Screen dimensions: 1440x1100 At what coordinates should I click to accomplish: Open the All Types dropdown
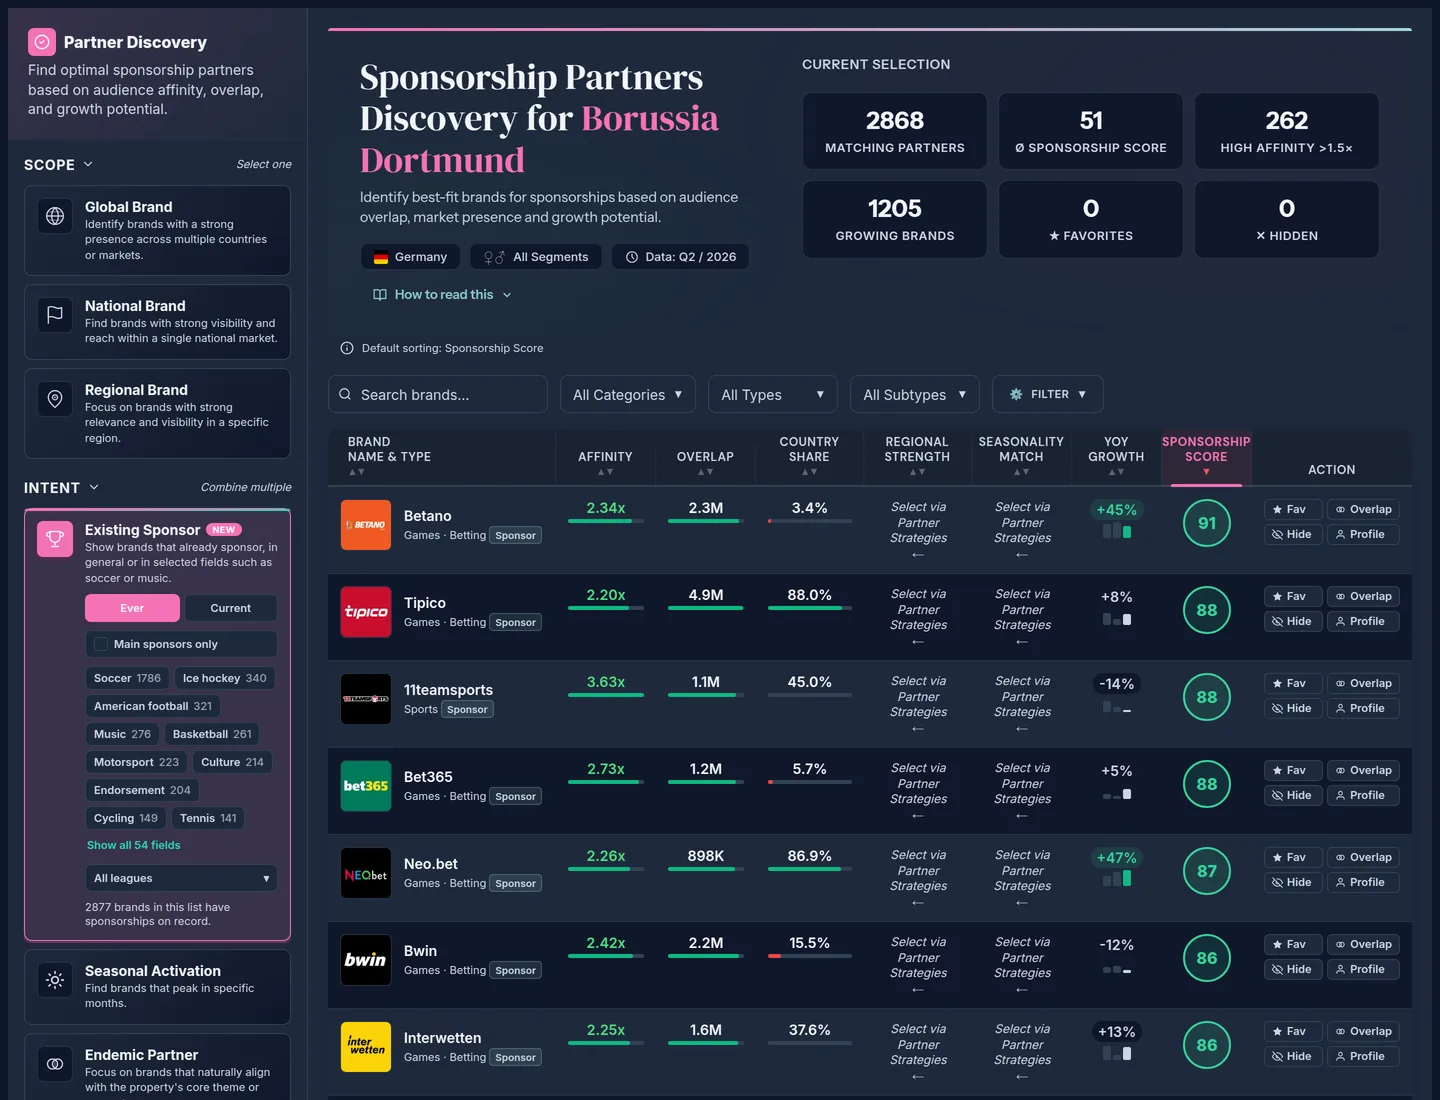tap(773, 394)
